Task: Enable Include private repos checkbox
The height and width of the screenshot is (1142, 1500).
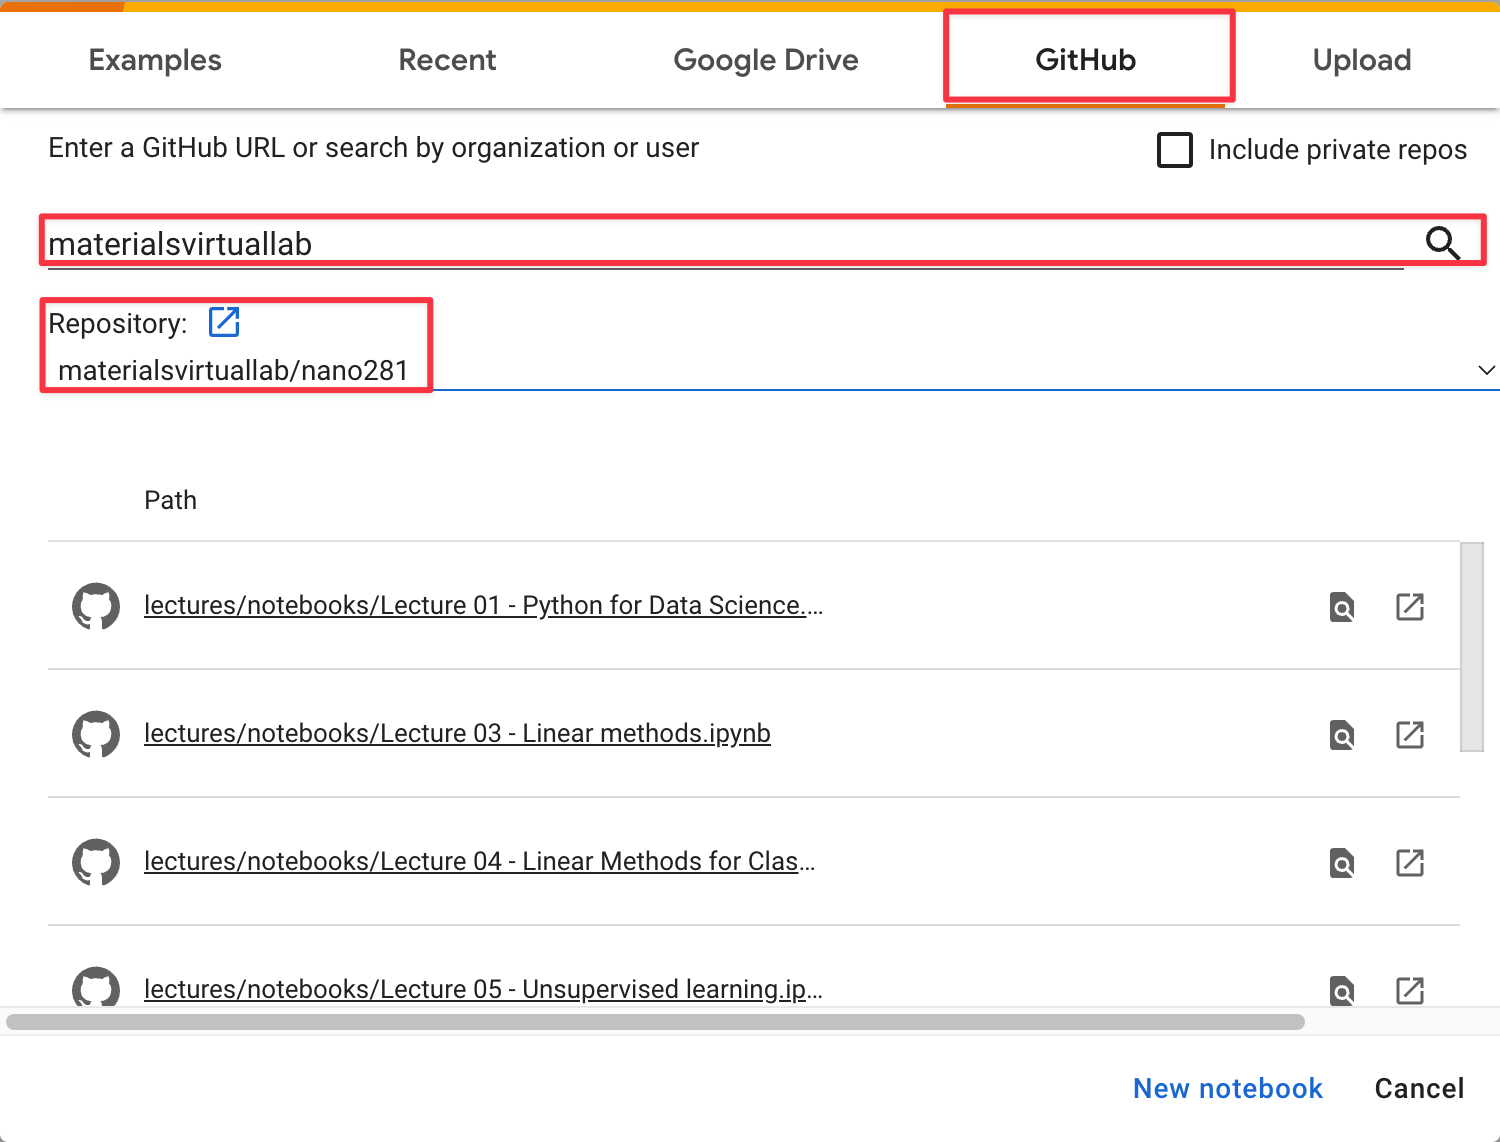Action: pos(1175,150)
